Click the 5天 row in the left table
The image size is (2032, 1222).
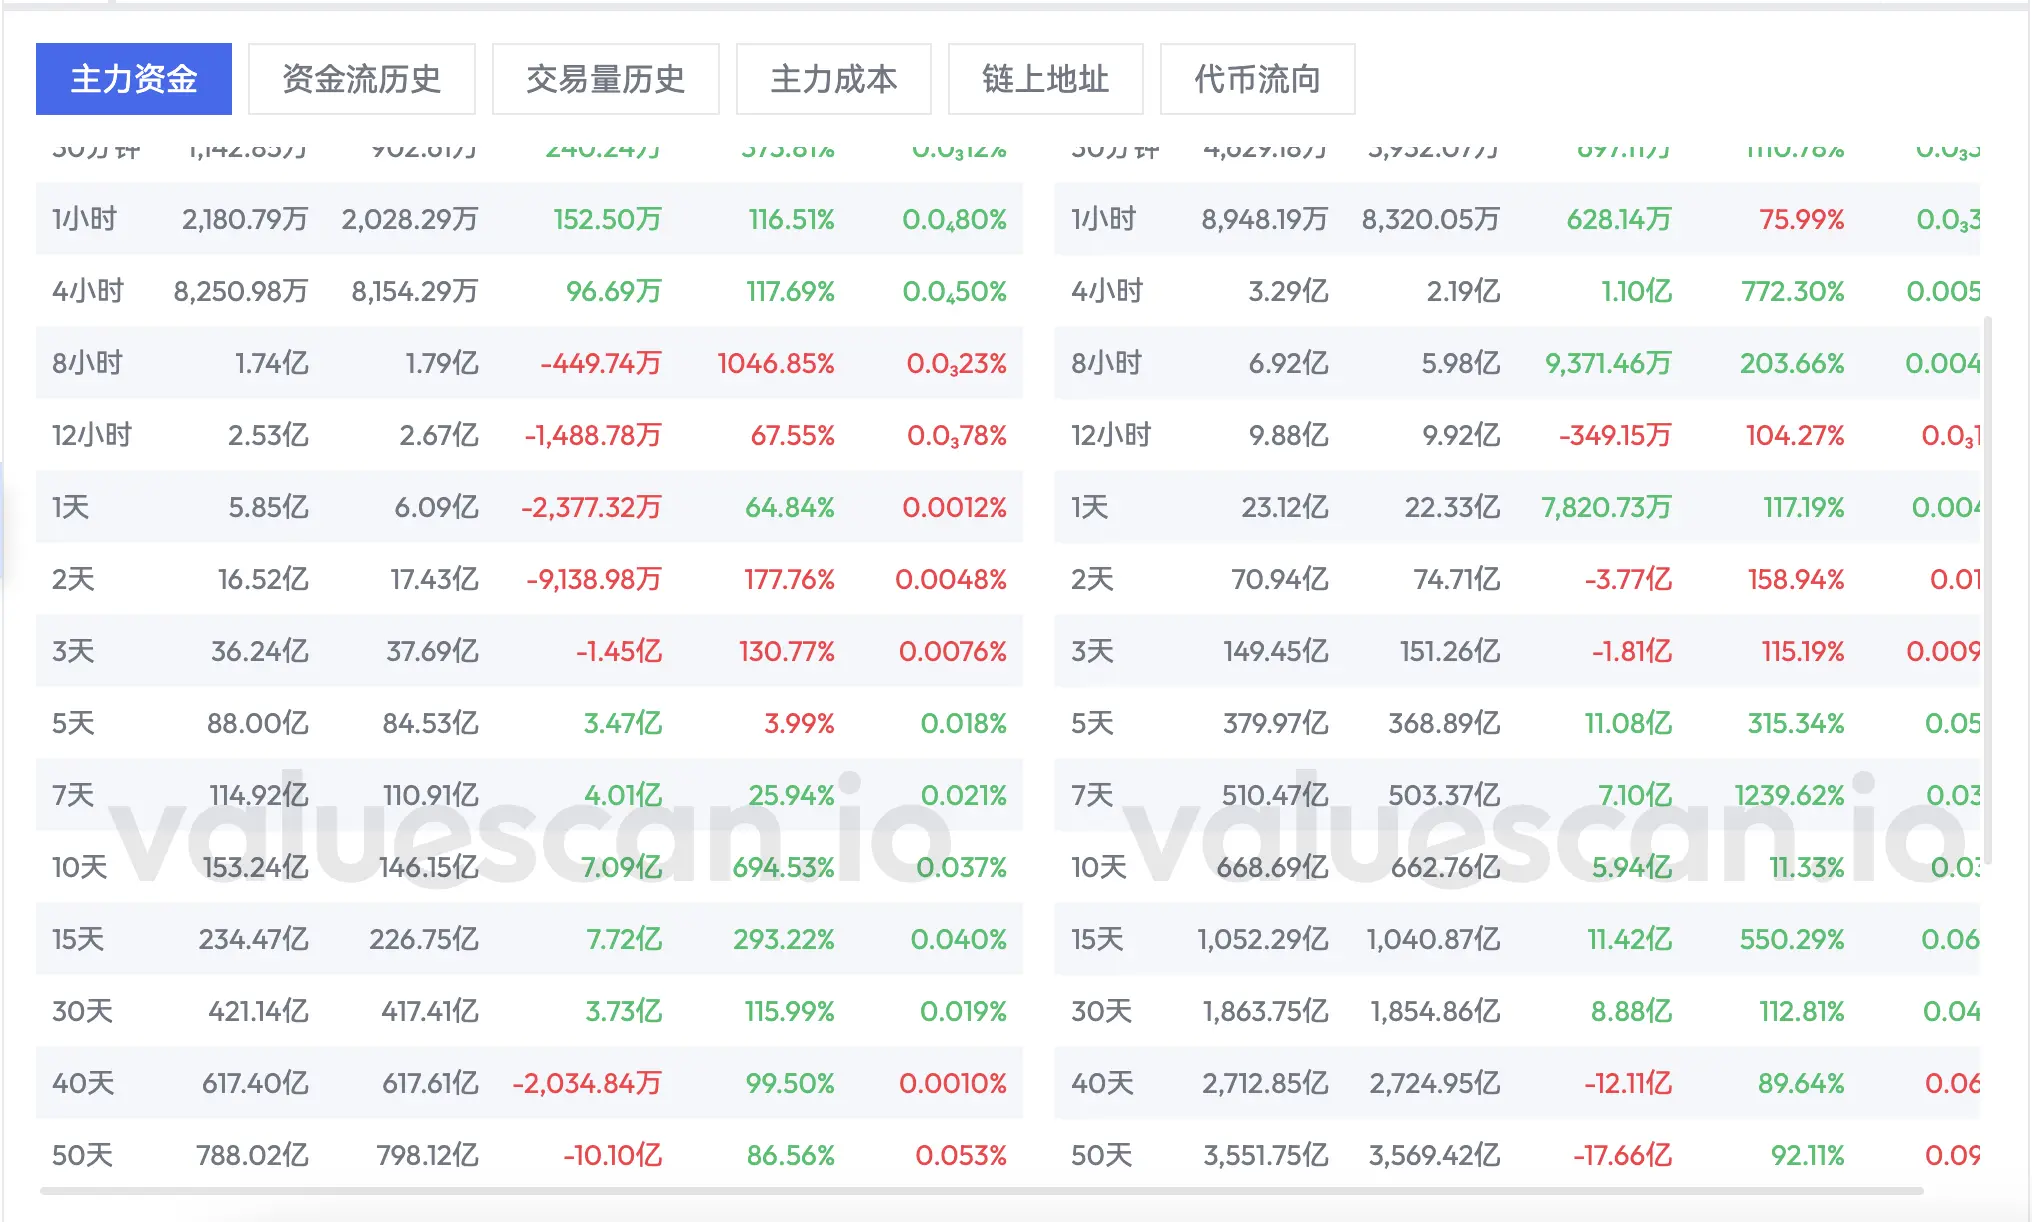[73, 723]
